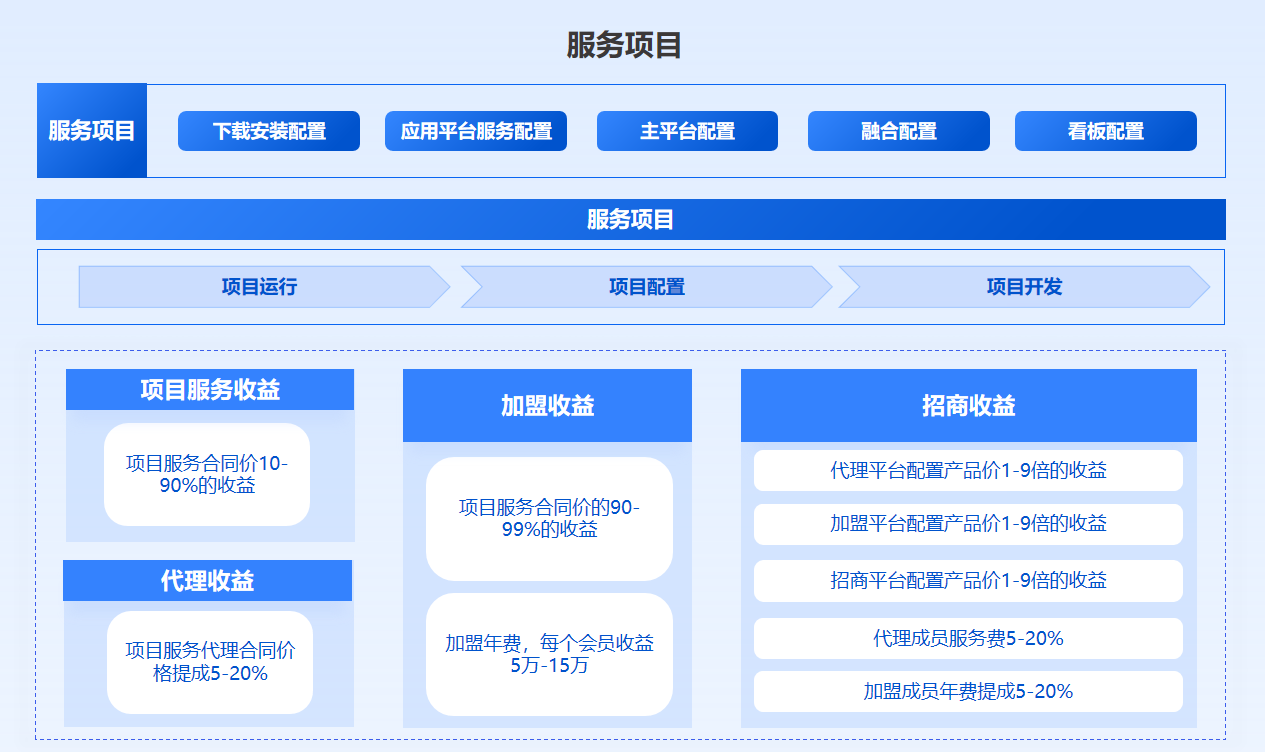Choose the 融合配置 button
This screenshot has width=1265, height=752.
[x=899, y=131]
